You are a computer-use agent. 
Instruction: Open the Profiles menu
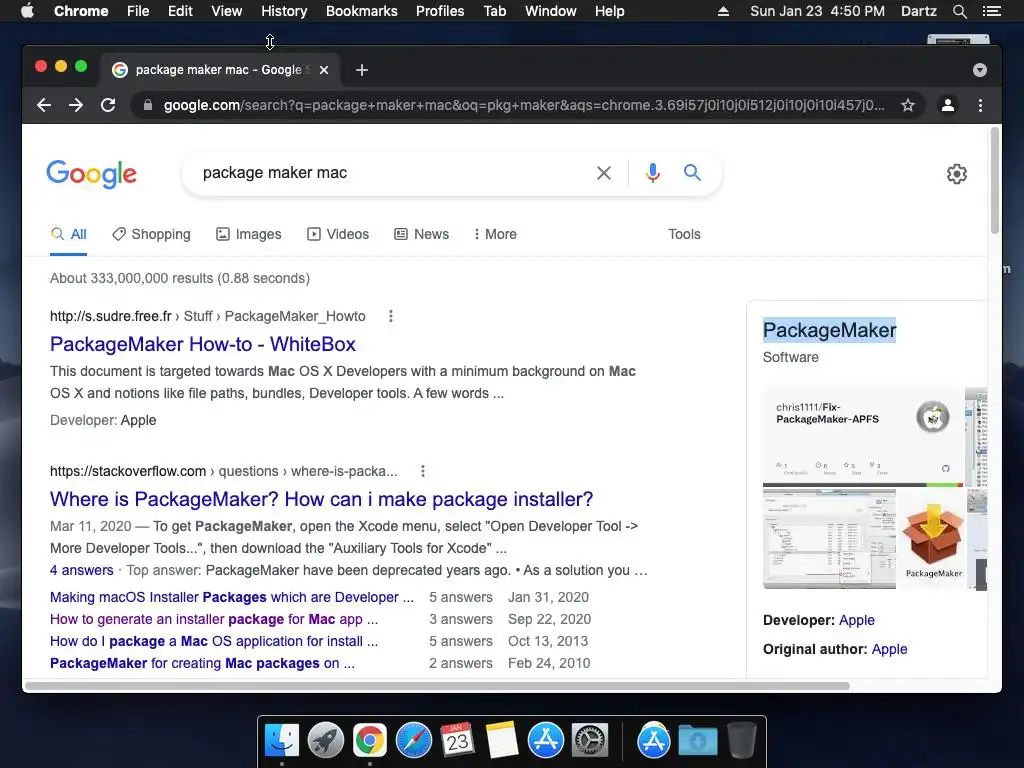click(x=440, y=11)
